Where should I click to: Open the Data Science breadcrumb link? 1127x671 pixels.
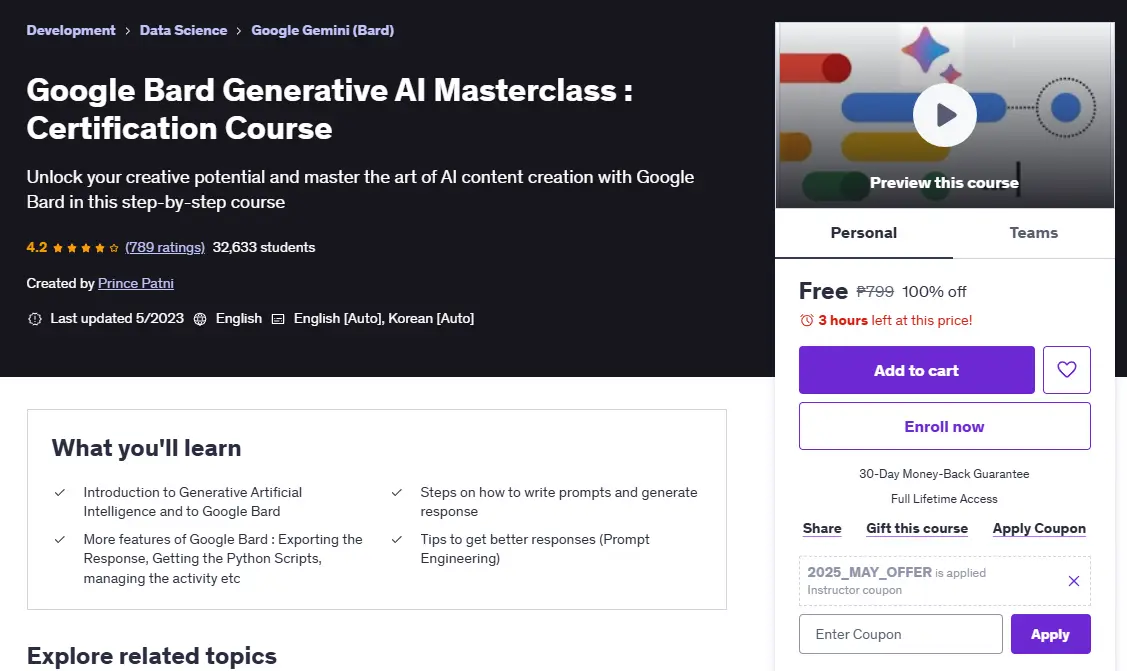pos(183,30)
